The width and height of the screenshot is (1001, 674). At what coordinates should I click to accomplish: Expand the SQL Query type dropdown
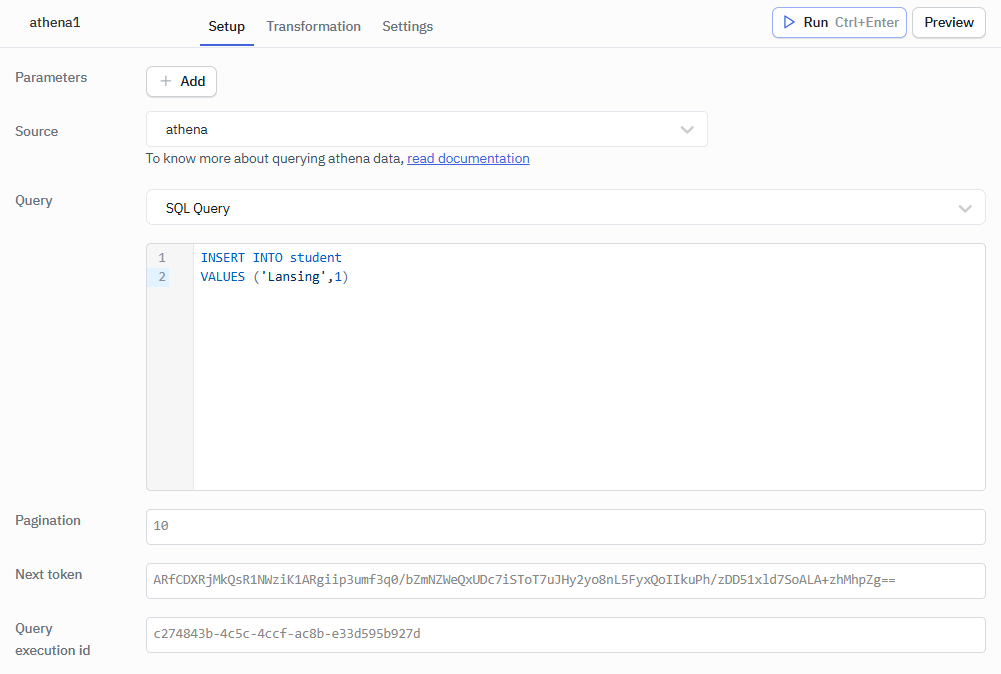pos(565,208)
